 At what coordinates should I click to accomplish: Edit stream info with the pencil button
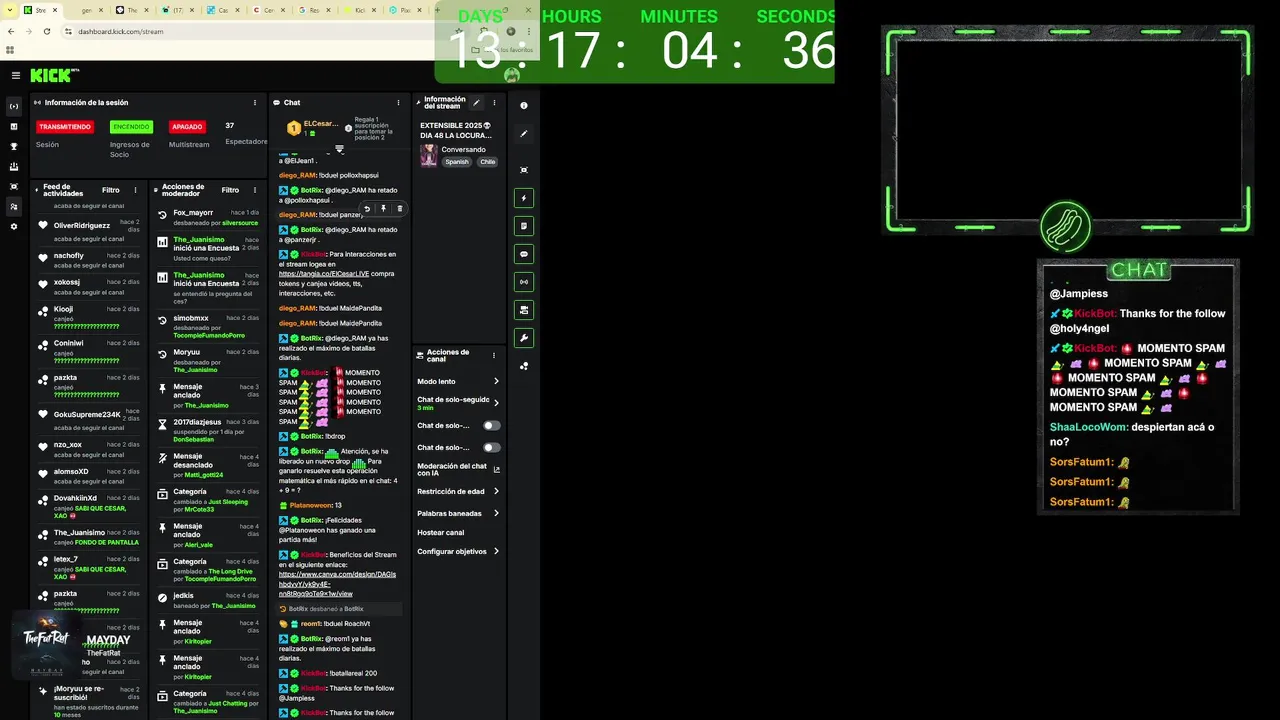point(477,103)
